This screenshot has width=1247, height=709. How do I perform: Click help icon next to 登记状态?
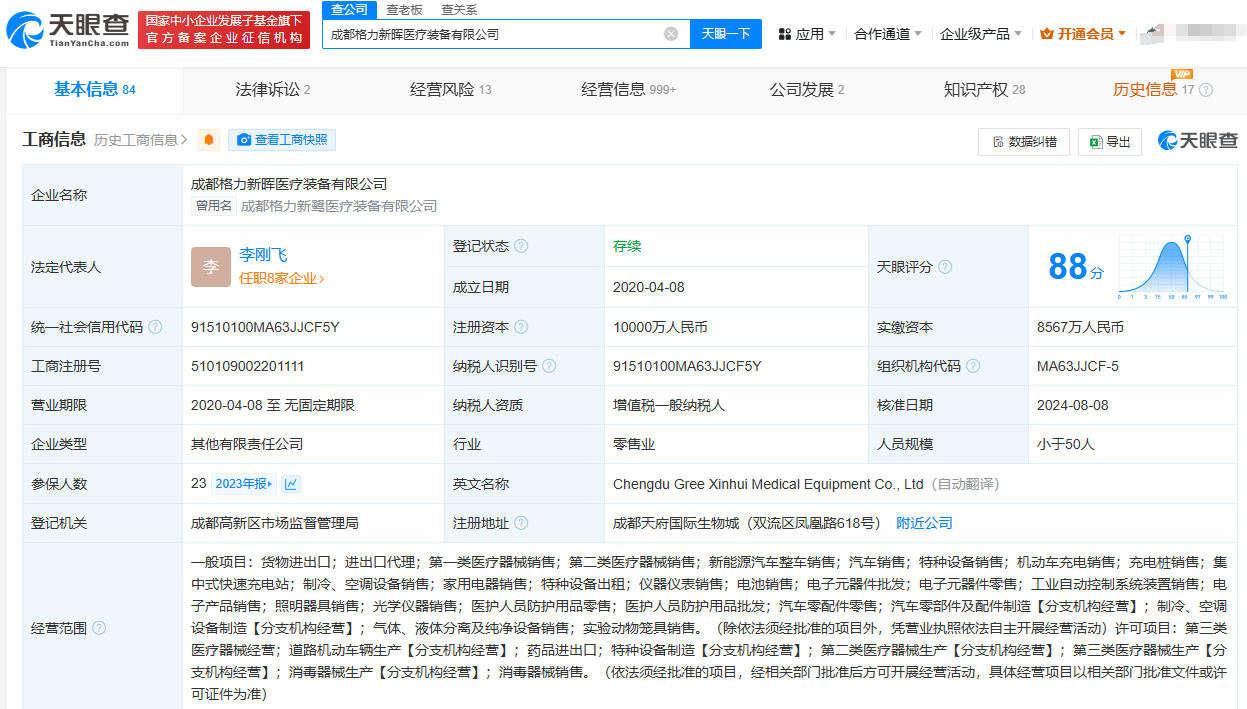tap(521, 246)
